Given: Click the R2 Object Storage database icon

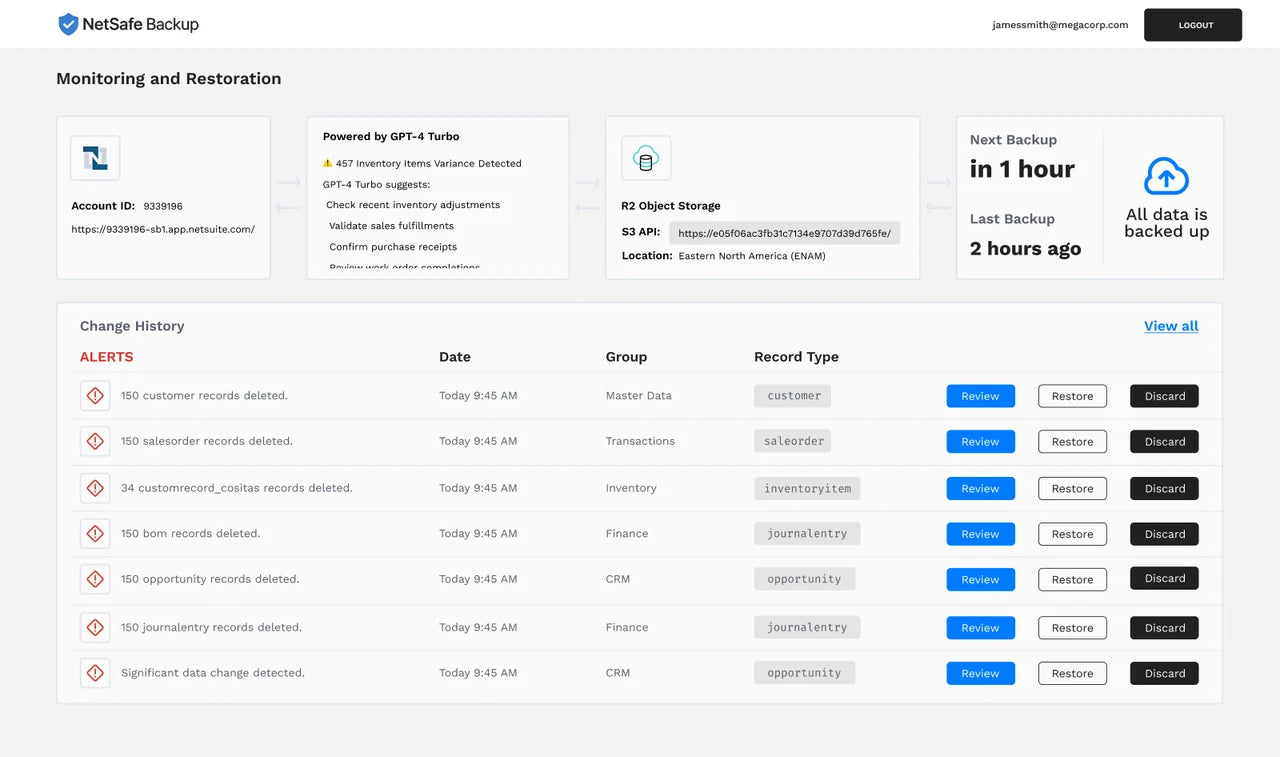Looking at the screenshot, I should pyautogui.click(x=646, y=158).
